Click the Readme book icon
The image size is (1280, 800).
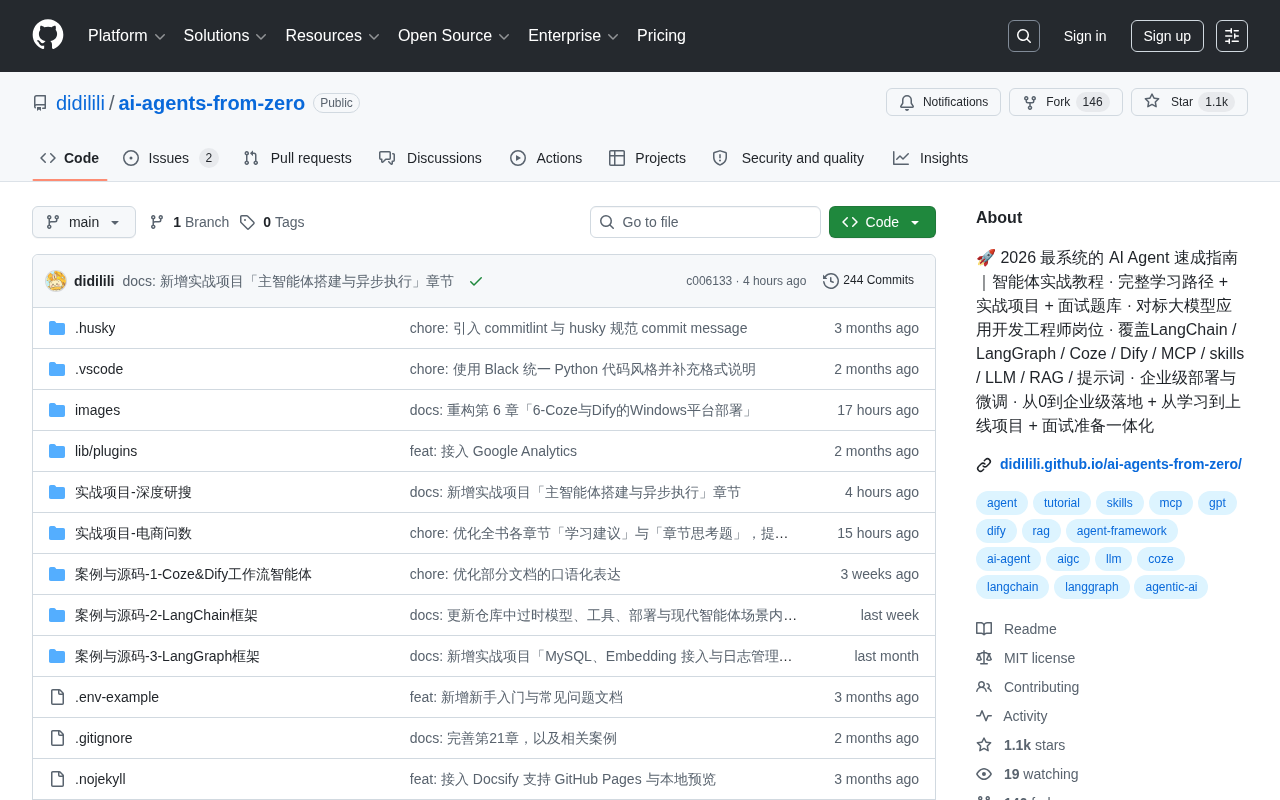(984, 629)
